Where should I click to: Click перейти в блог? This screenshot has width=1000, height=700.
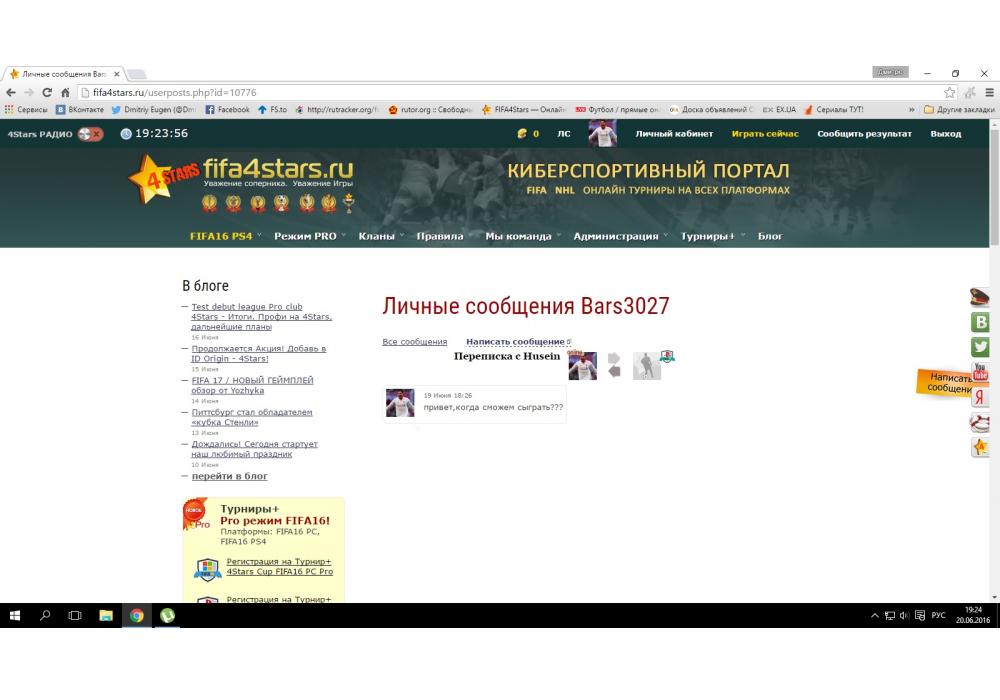[230, 476]
